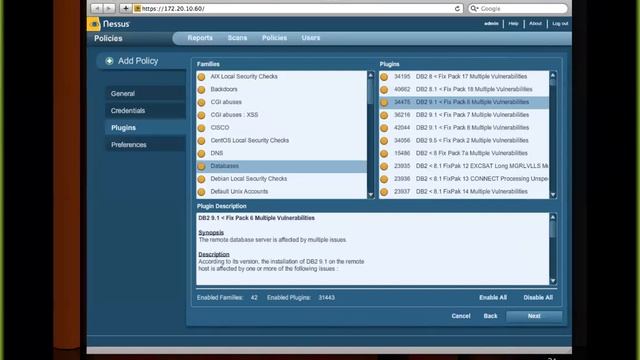This screenshot has height=360, width=640.
Task: Toggle orange dot for plugin 34195
Action: tap(384, 77)
